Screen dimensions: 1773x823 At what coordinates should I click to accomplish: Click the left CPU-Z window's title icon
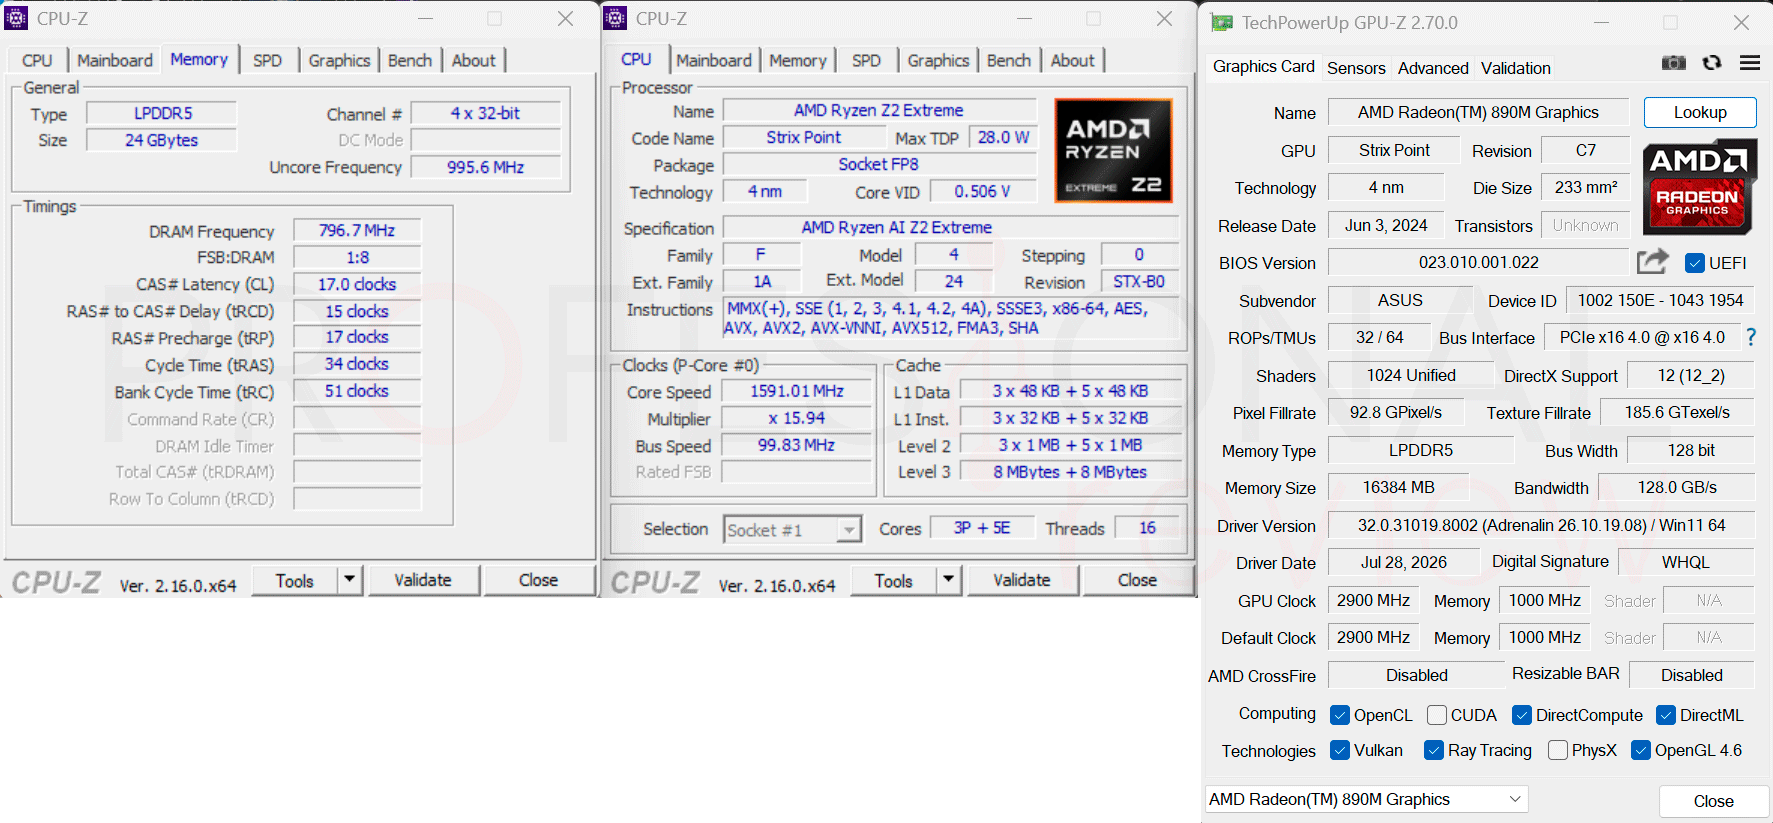click(16, 18)
